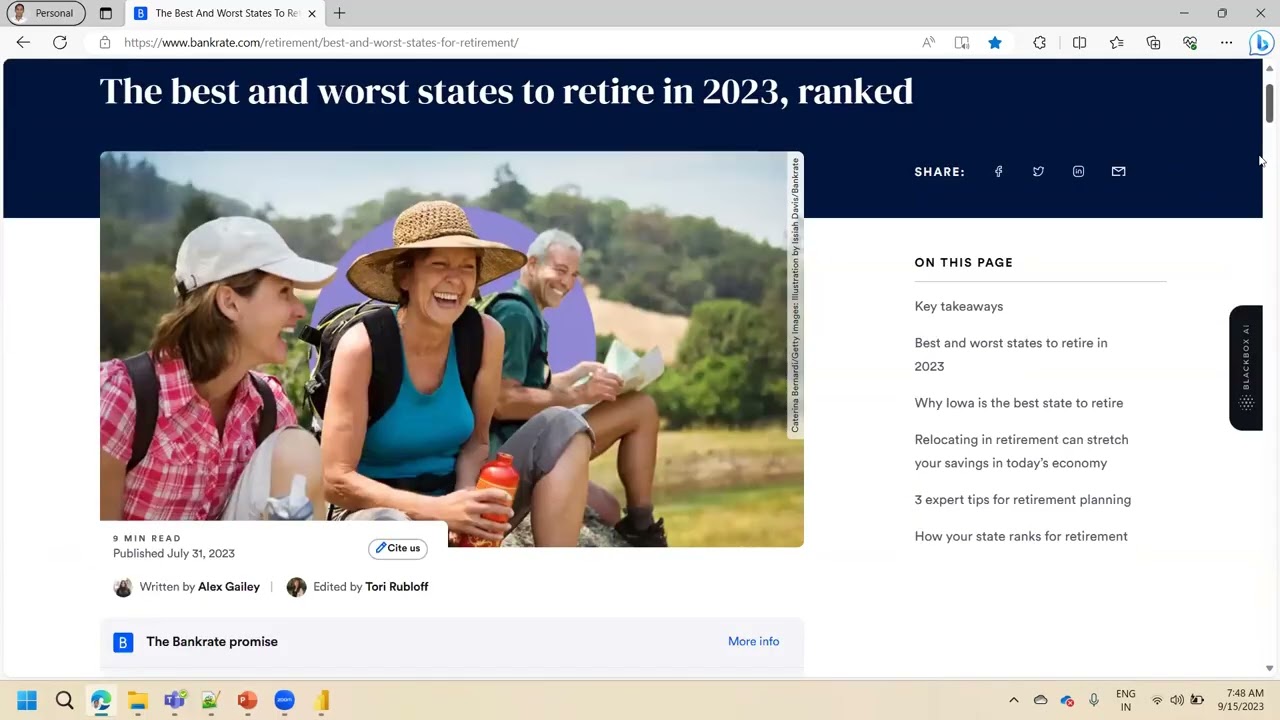Open the Bing Copilot sidebar
This screenshot has height=720, width=1280.
1261,42
